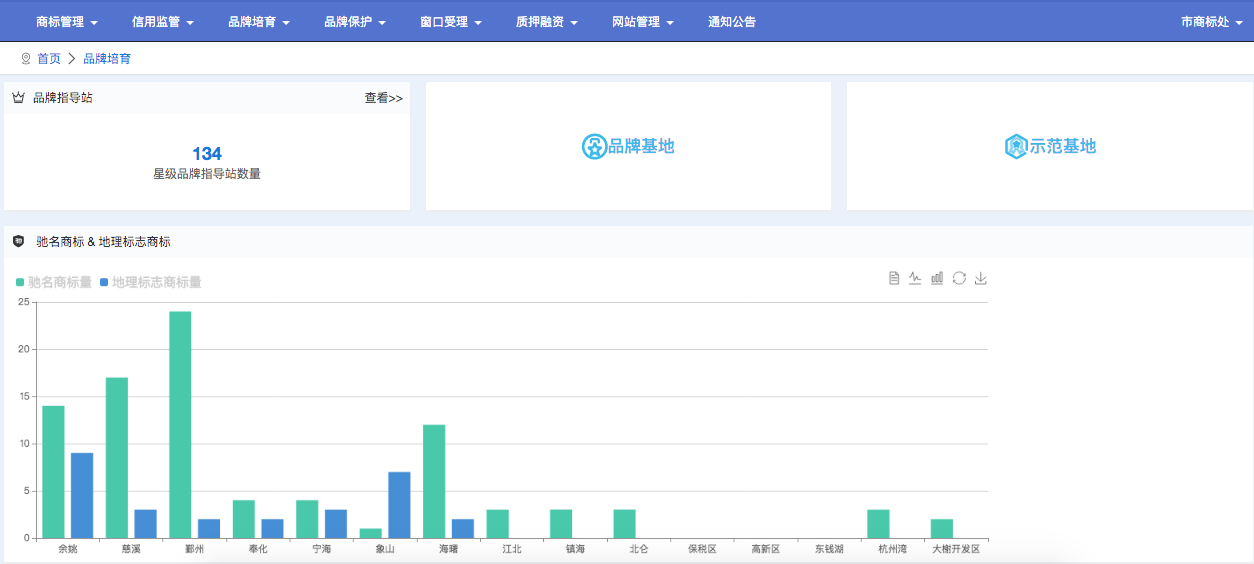The image size is (1254, 564).
Task: Open the 信用监管 dropdown menu
Action: coord(163,21)
